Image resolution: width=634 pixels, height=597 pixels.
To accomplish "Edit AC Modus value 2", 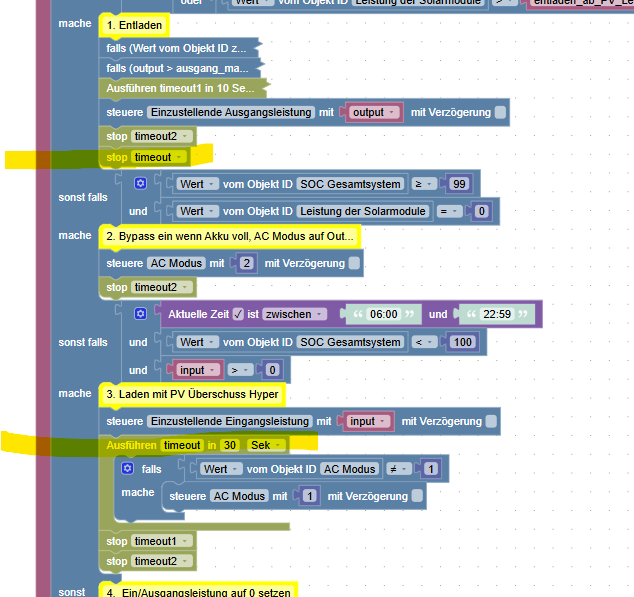I will point(246,263).
